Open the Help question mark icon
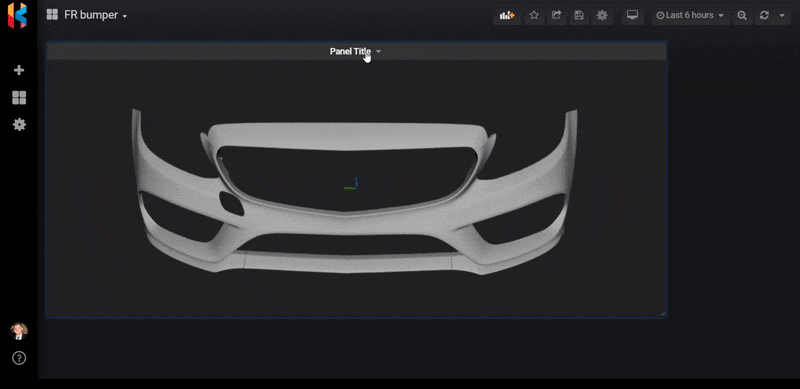This screenshot has width=800, height=389. [19, 358]
